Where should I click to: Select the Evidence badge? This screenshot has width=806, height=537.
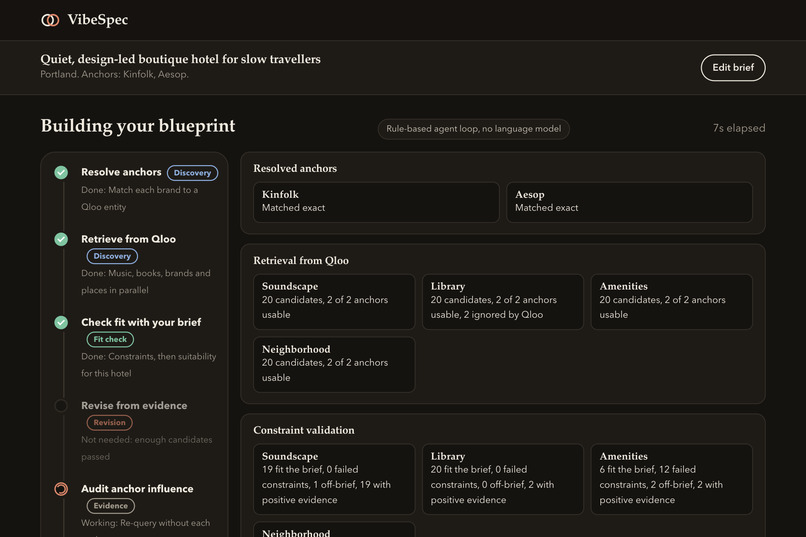[x=111, y=506]
